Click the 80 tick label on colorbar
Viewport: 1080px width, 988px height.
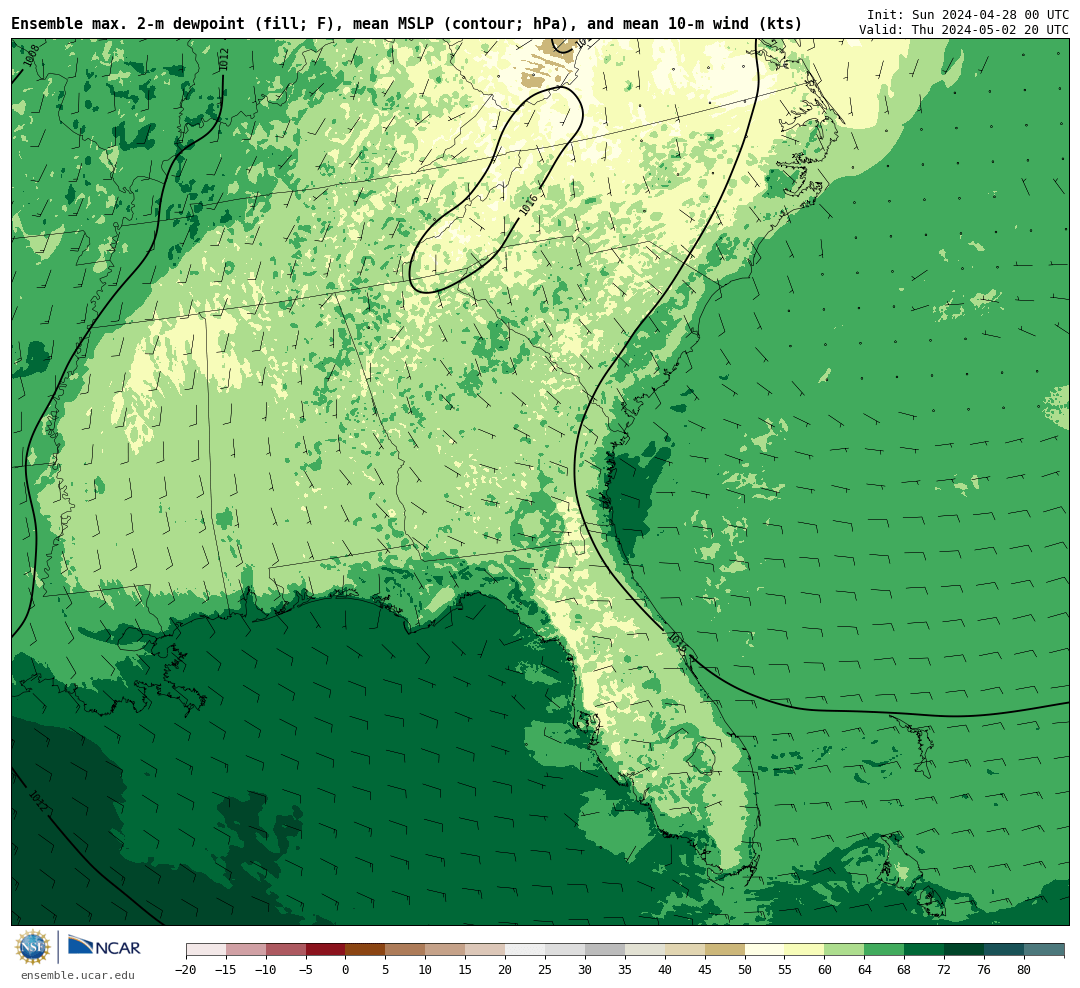(x=1024, y=970)
